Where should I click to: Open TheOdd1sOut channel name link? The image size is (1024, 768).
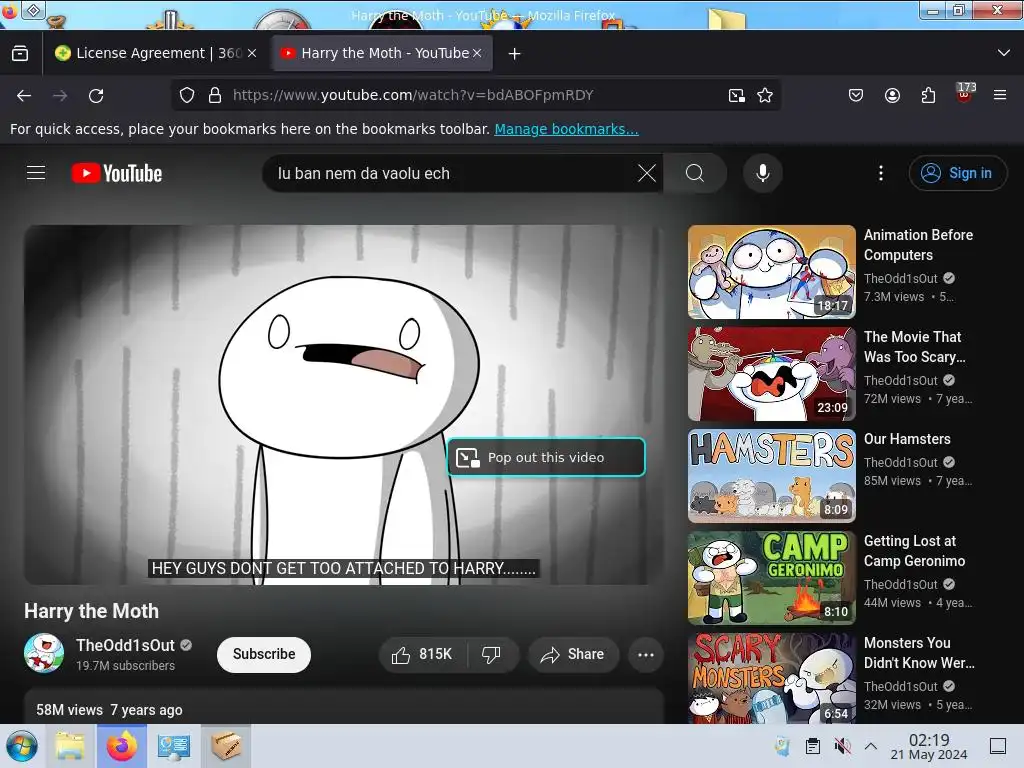[125, 645]
